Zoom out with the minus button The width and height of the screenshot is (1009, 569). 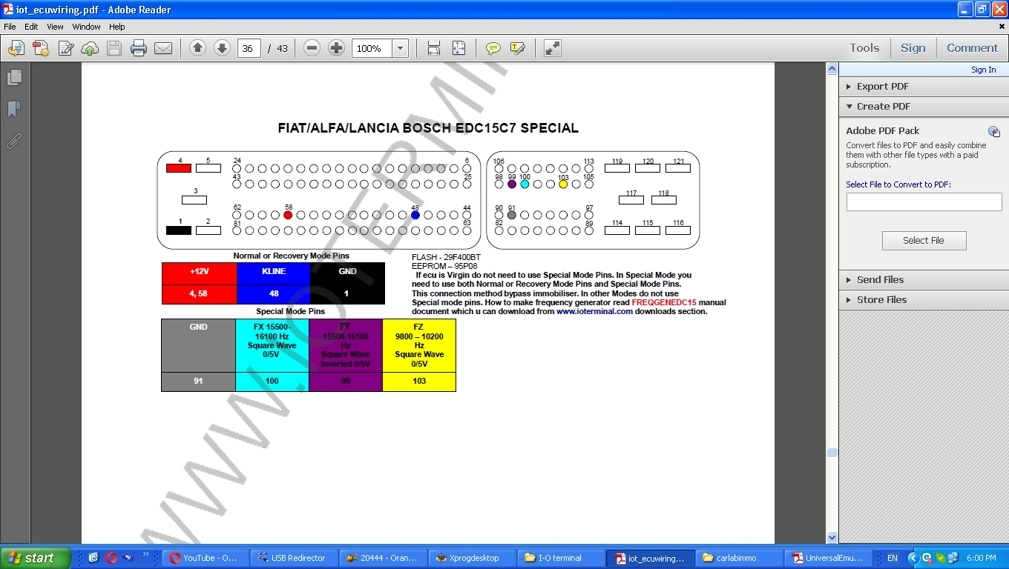[x=311, y=48]
